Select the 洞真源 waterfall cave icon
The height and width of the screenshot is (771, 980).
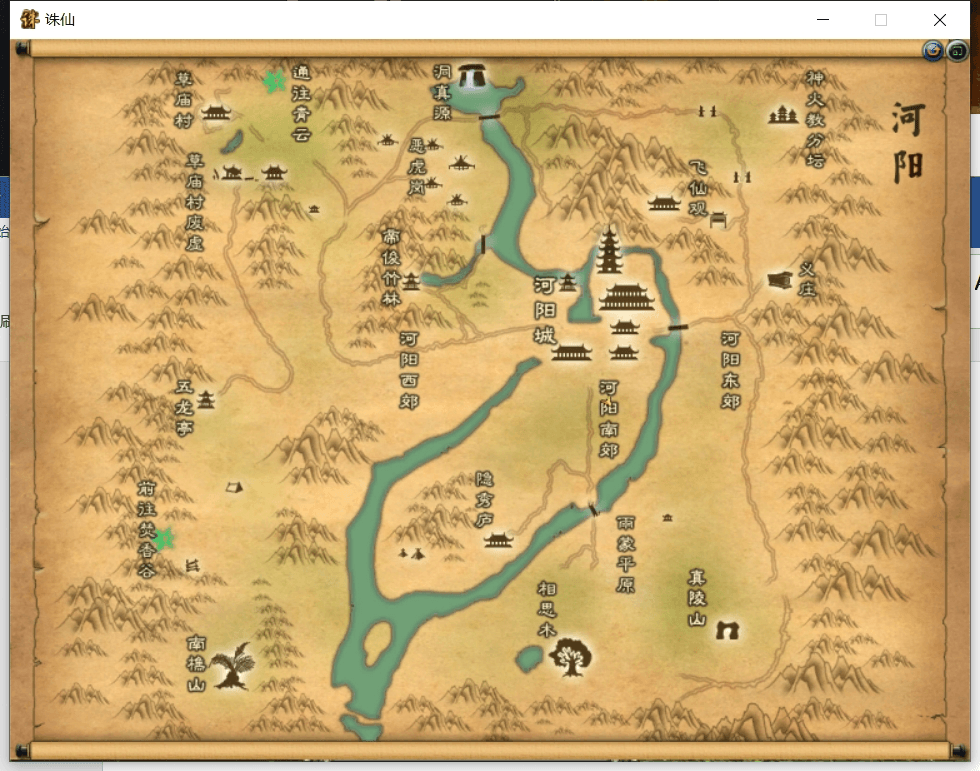coord(473,77)
